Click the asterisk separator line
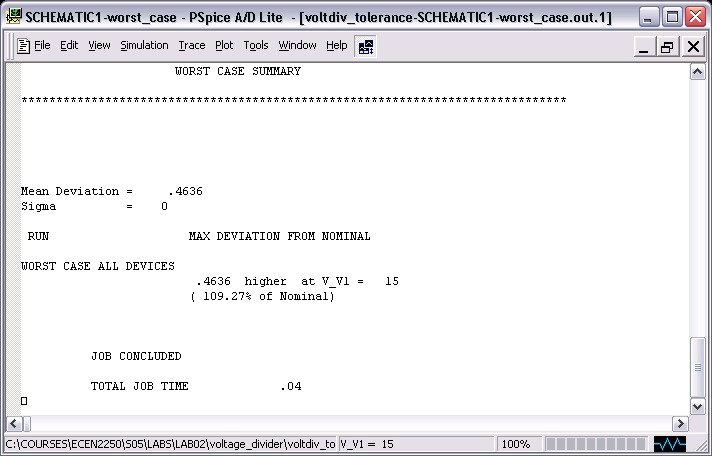Screen dimensions: 712x456 click(294, 100)
